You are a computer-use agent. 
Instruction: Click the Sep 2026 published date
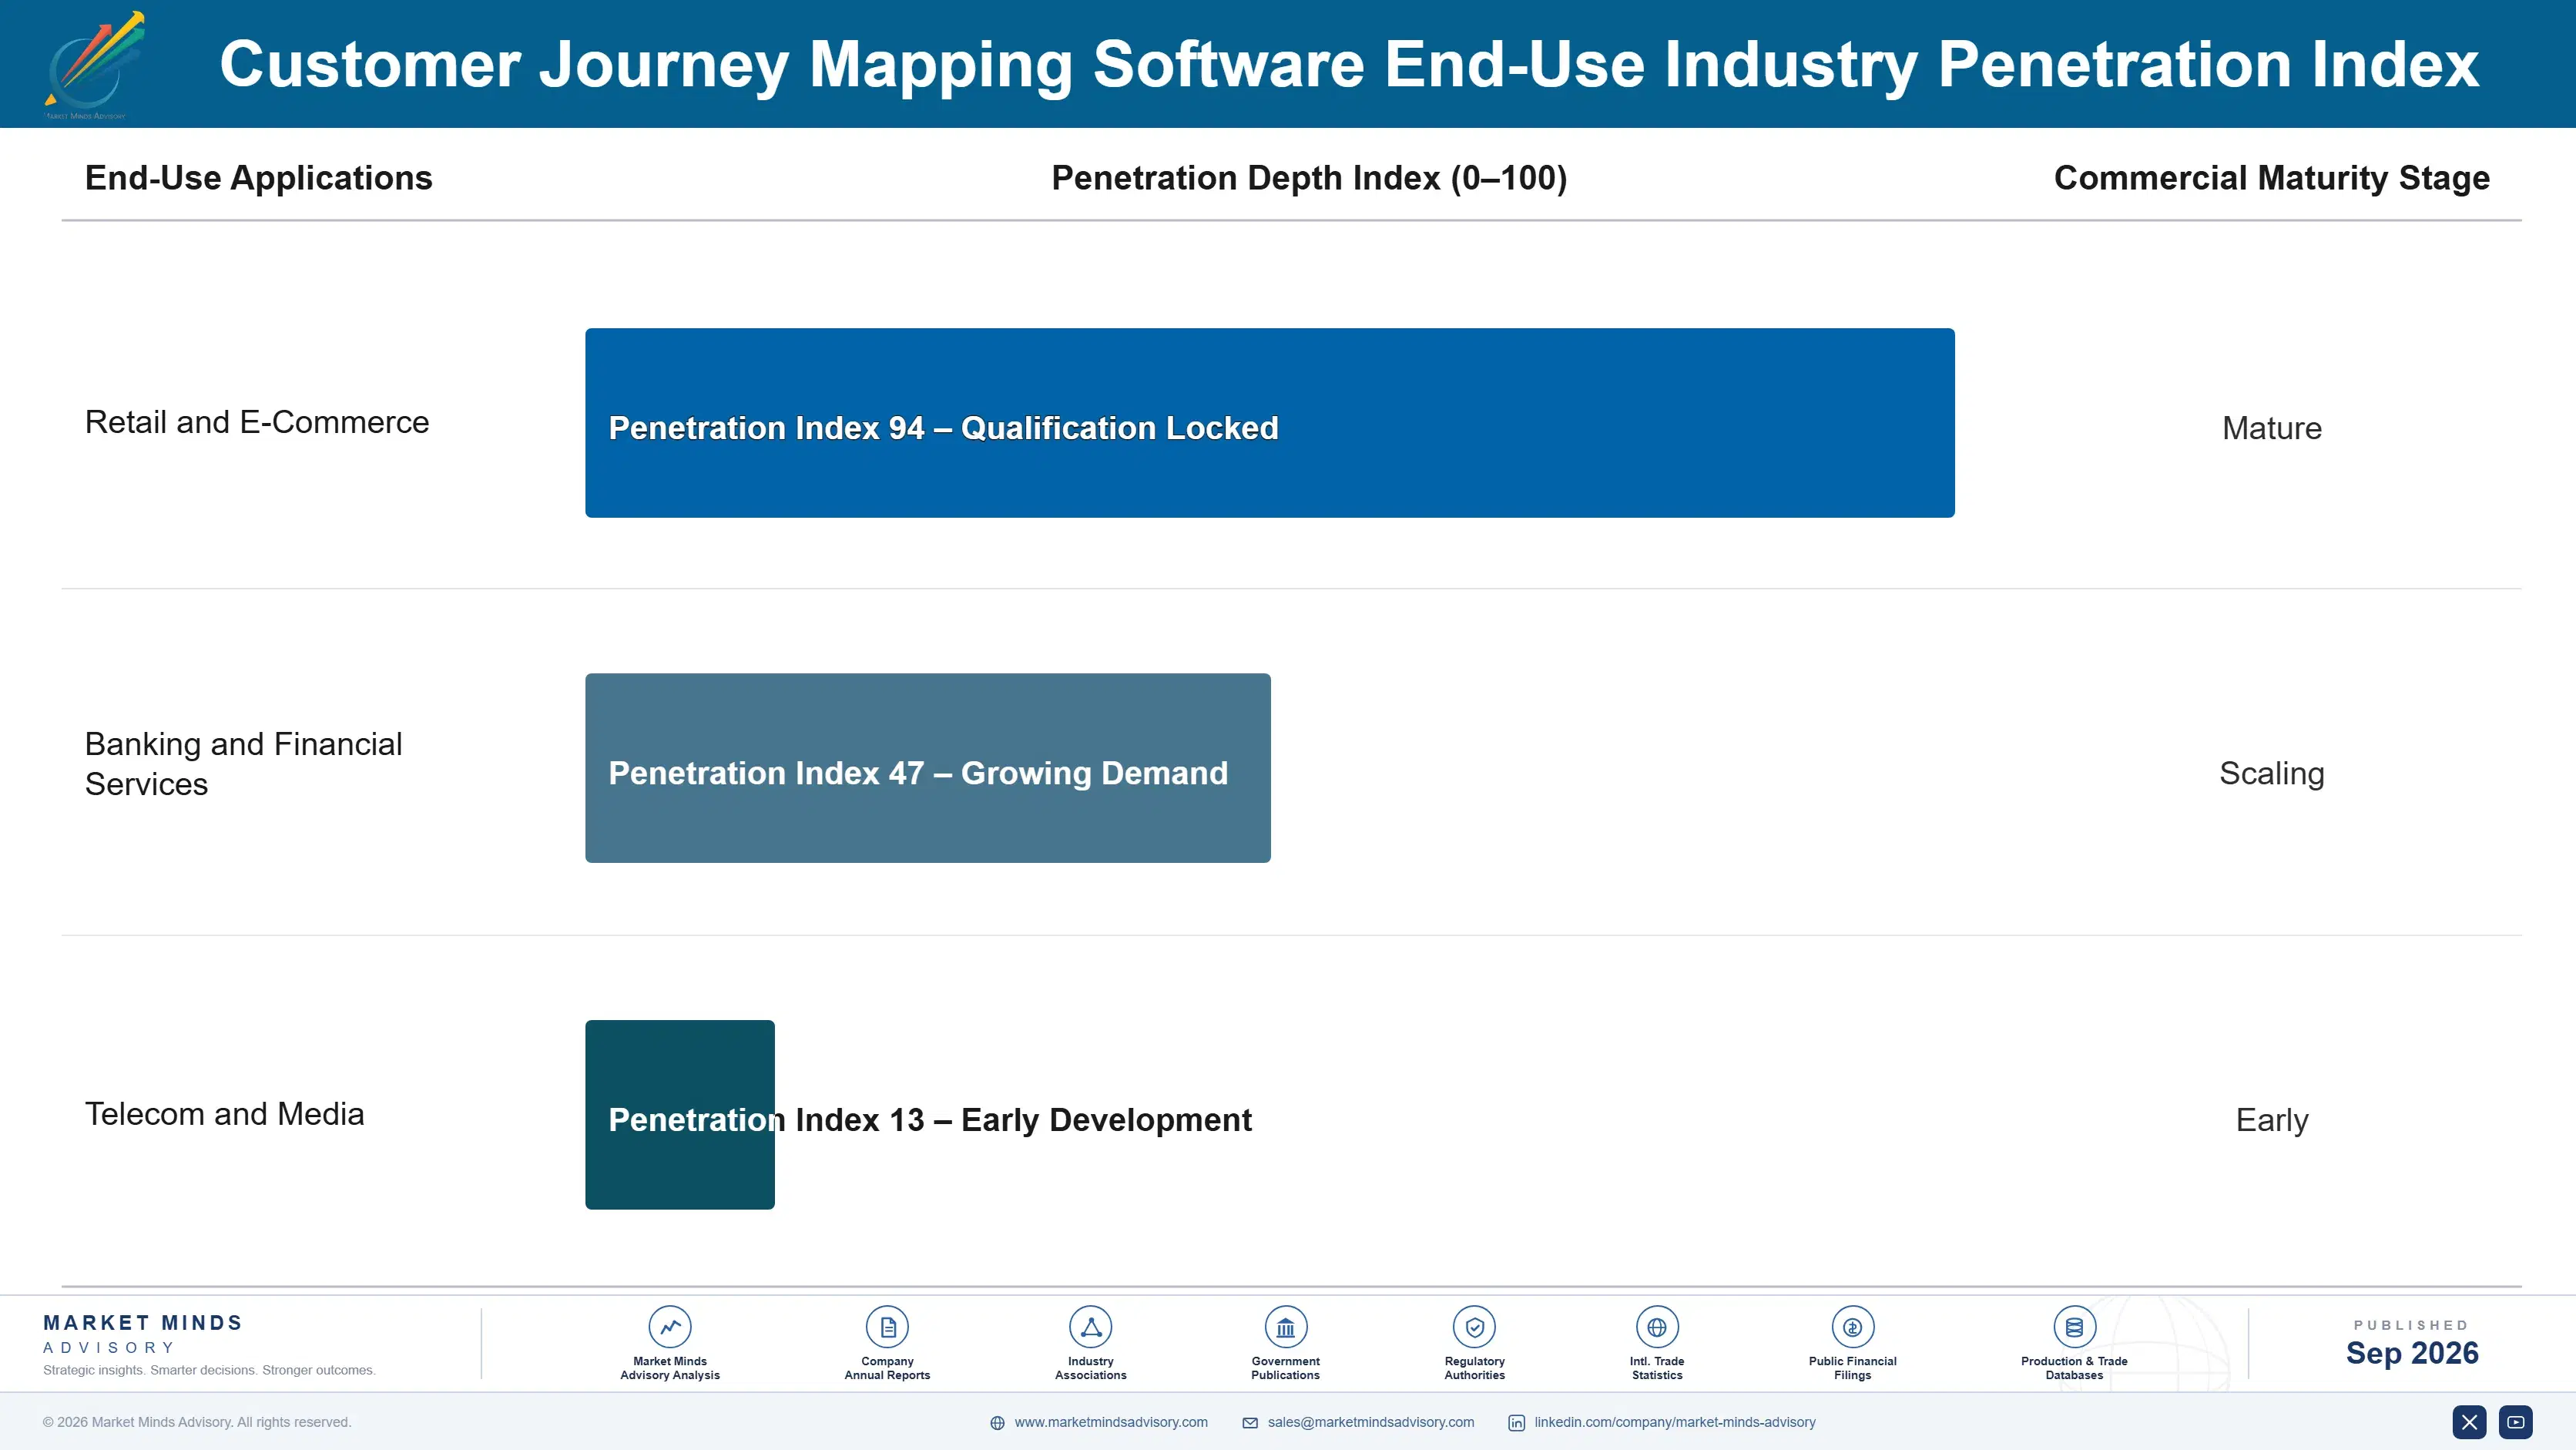(2411, 1353)
